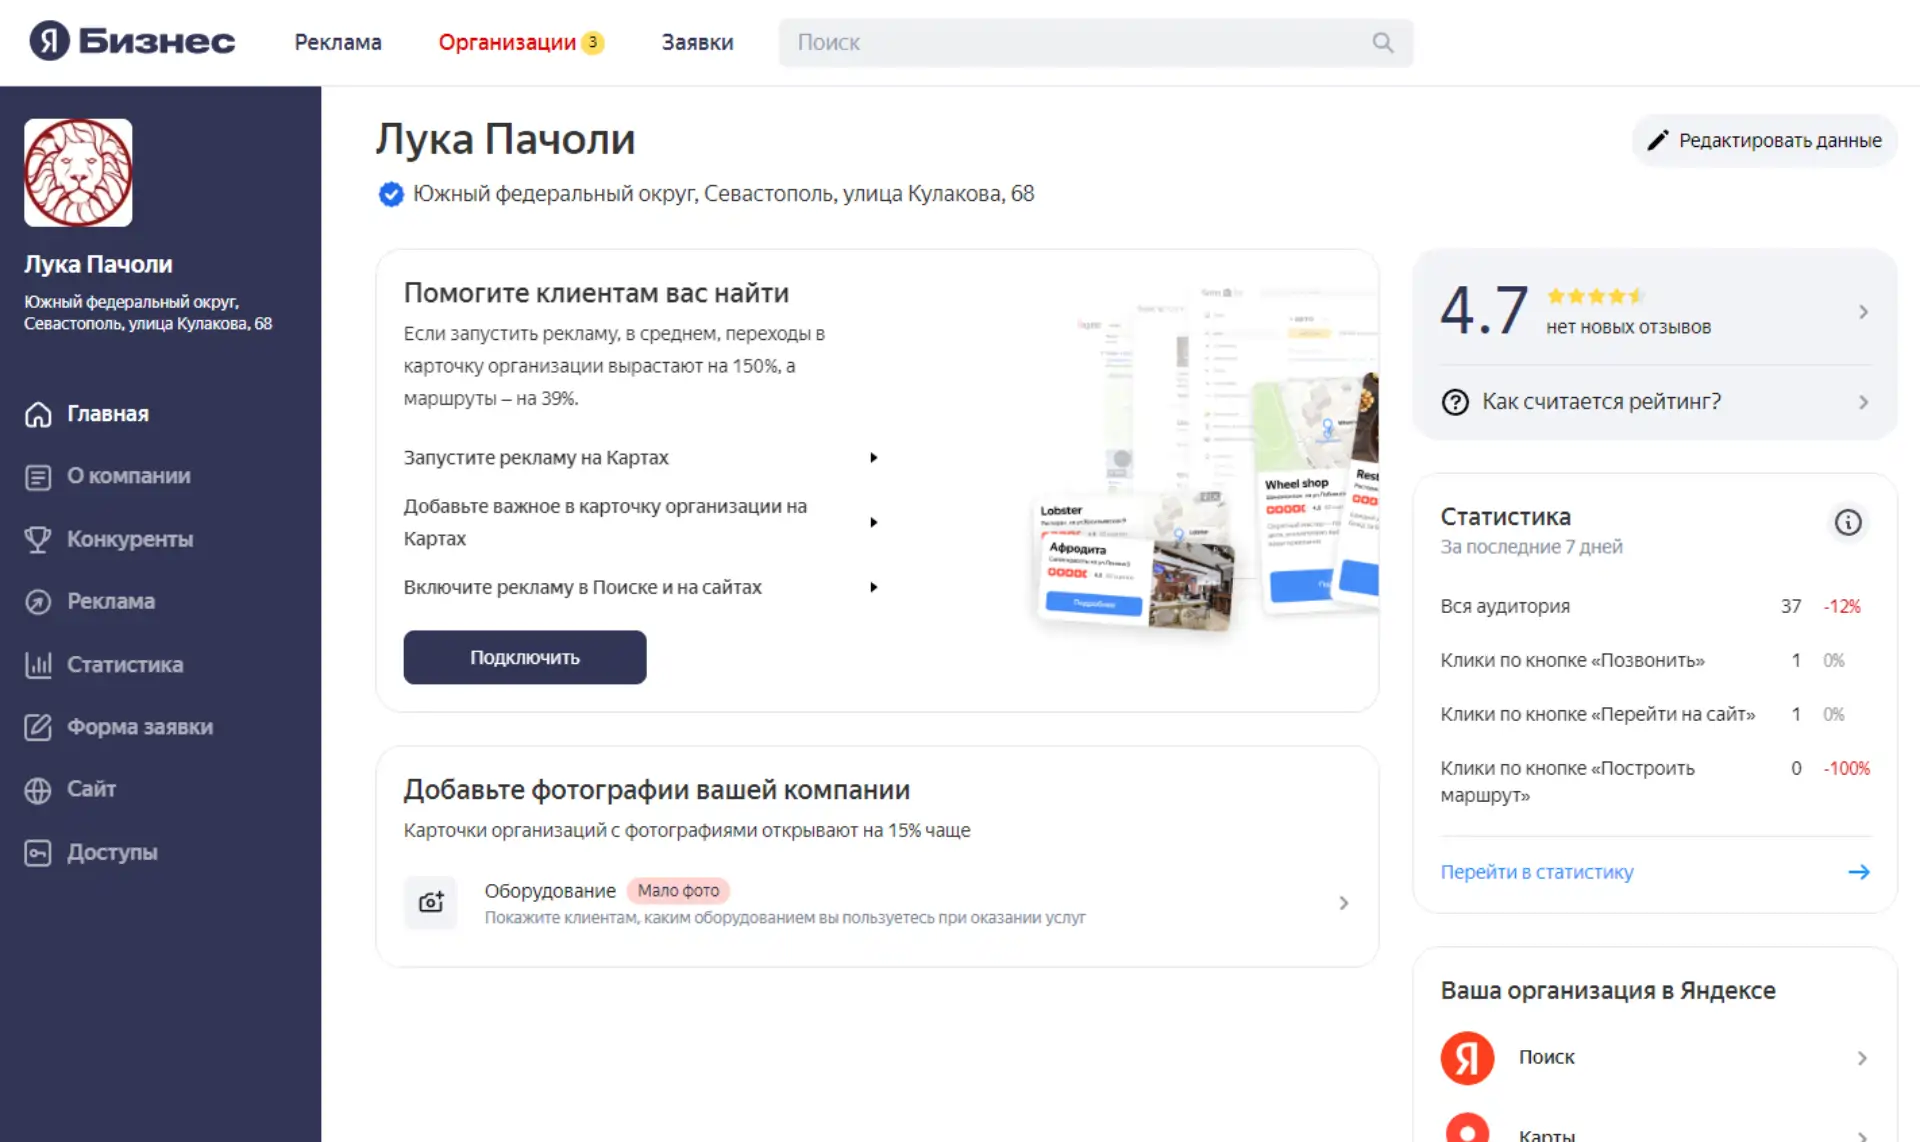Screen dimensions: 1920x1142
Task: Click the badge count on Организации
Action: [593, 42]
